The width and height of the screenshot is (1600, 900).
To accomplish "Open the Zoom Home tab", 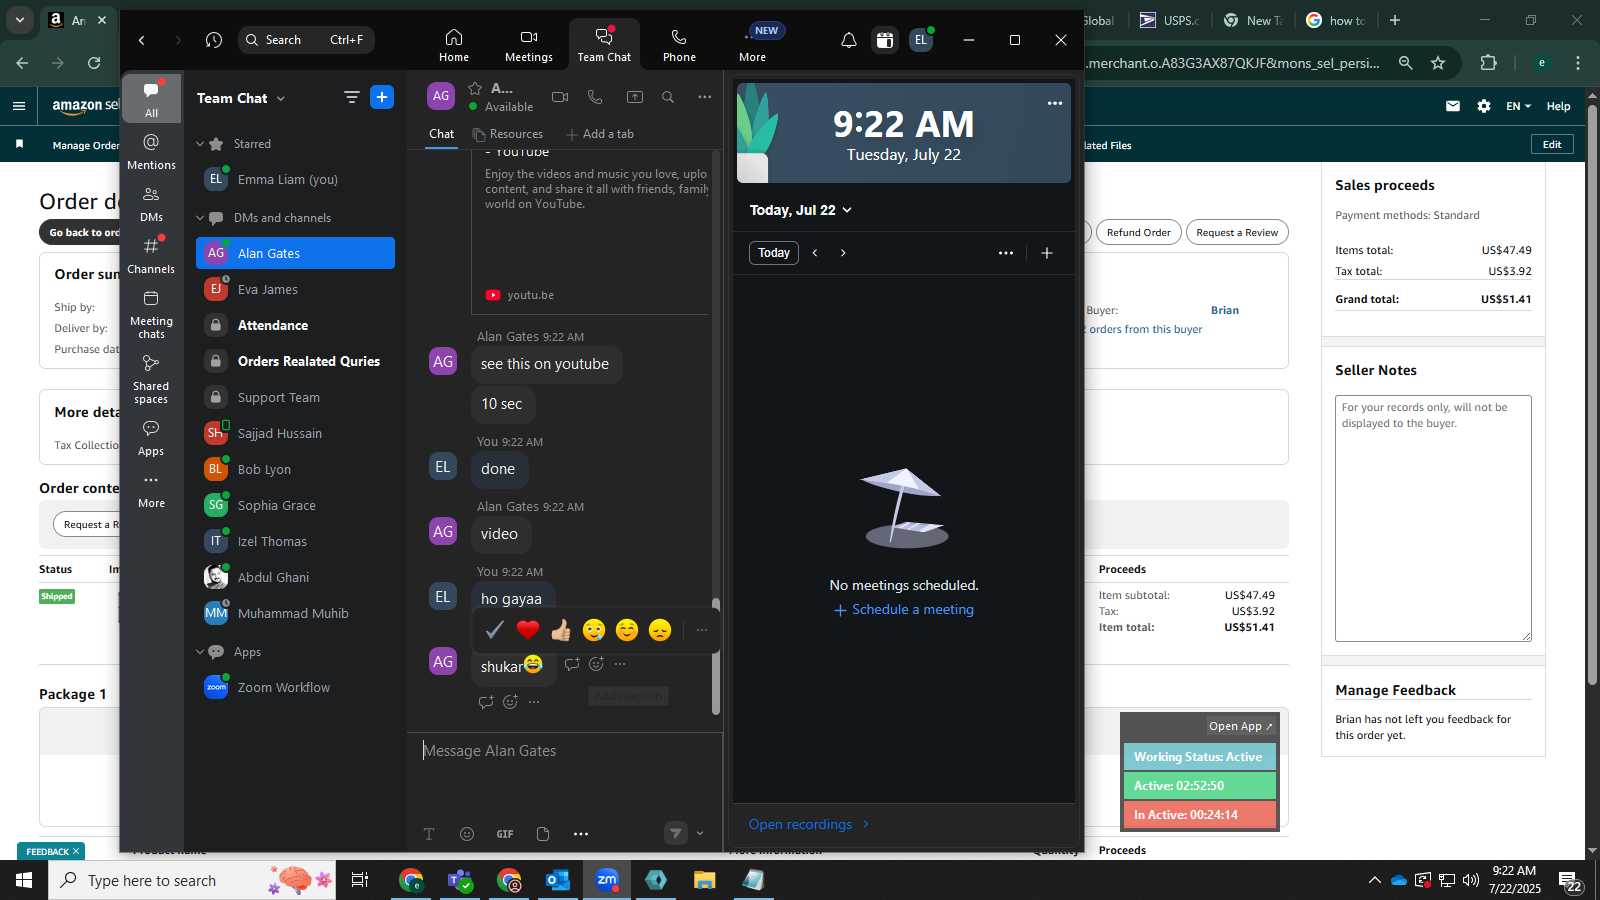I will point(454,45).
